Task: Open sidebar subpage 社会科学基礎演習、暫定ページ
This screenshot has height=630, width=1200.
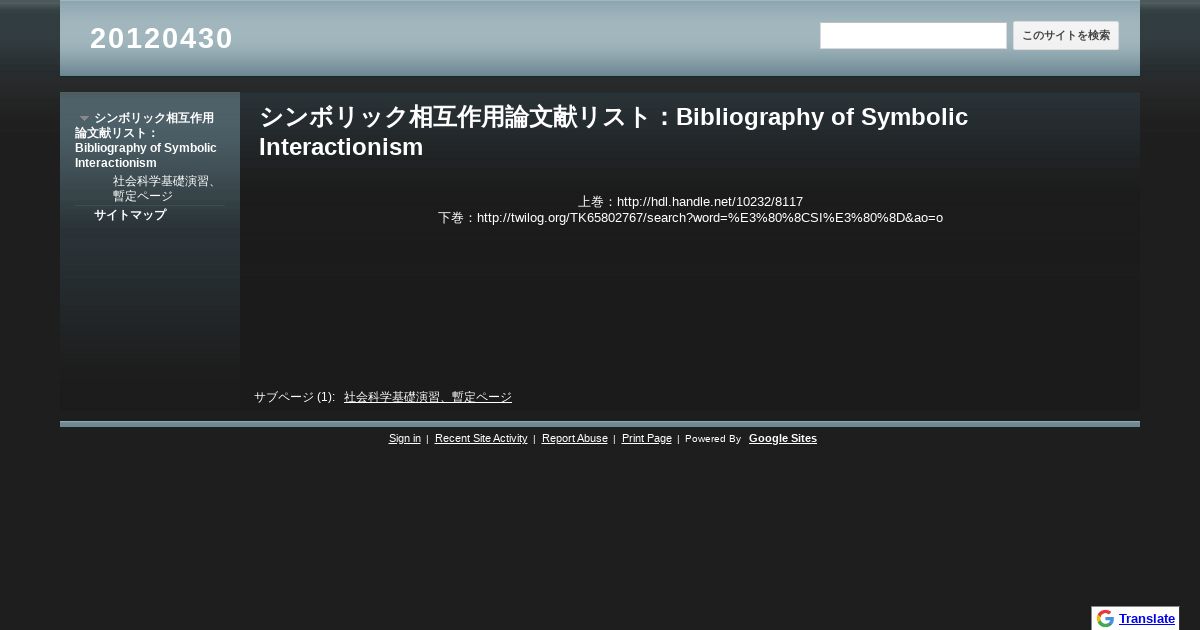Action: pos(165,188)
